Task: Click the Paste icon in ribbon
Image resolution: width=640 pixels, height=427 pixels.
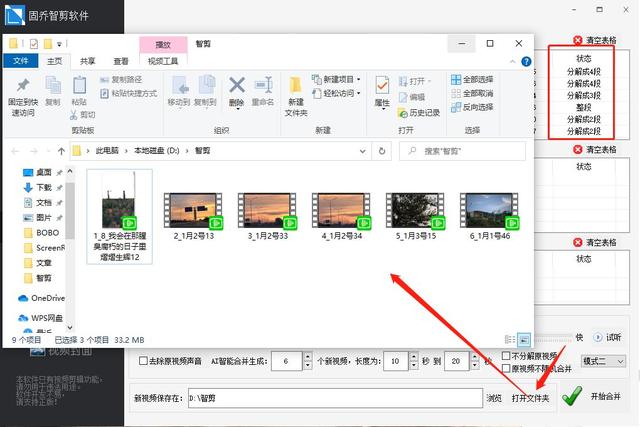Action: click(x=79, y=86)
